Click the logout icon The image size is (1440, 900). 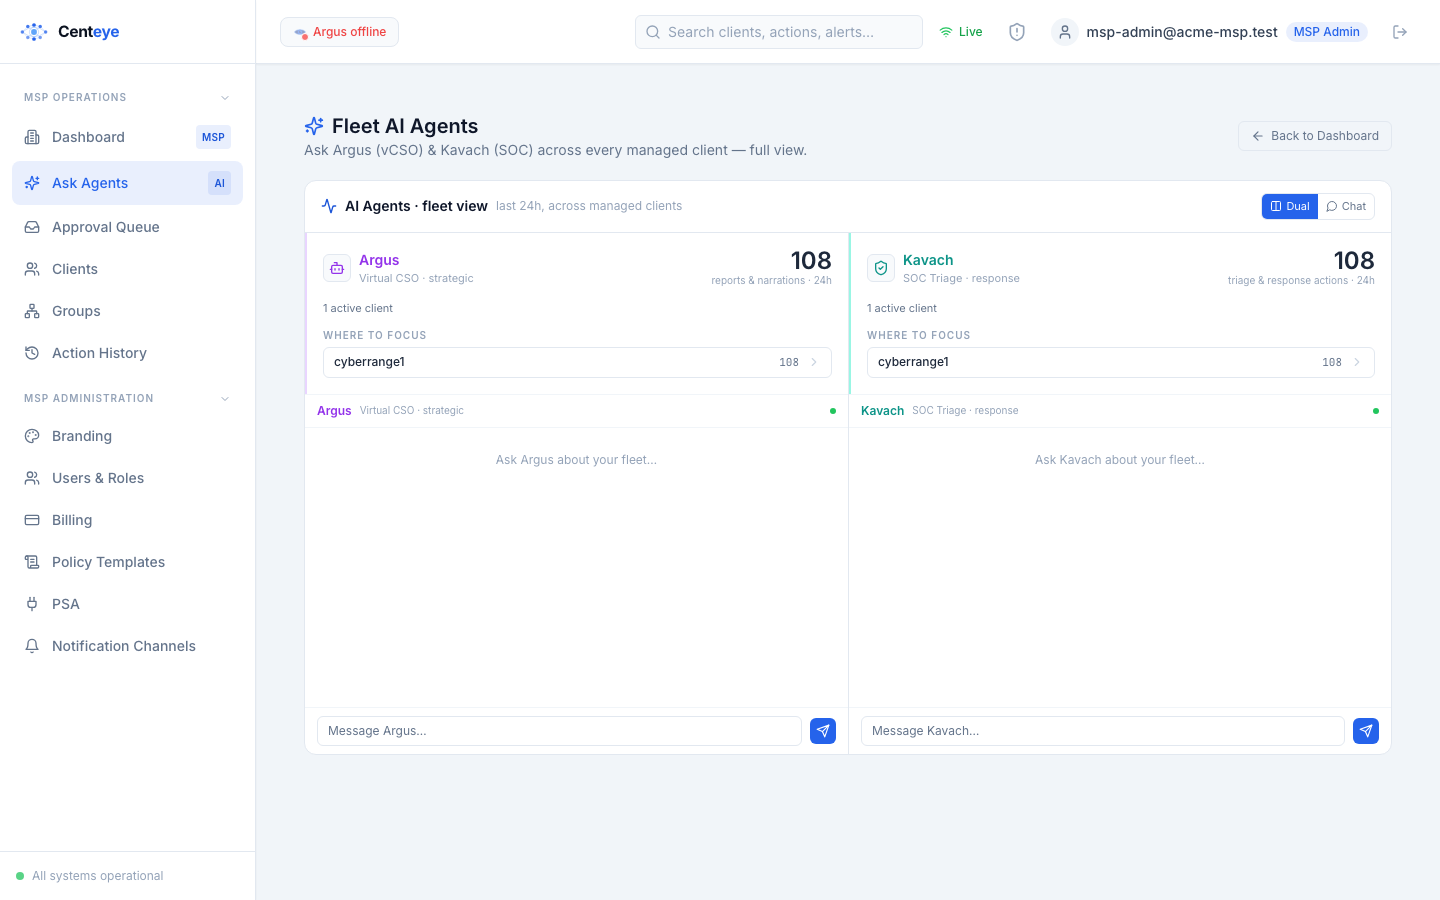click(1400, 32)
